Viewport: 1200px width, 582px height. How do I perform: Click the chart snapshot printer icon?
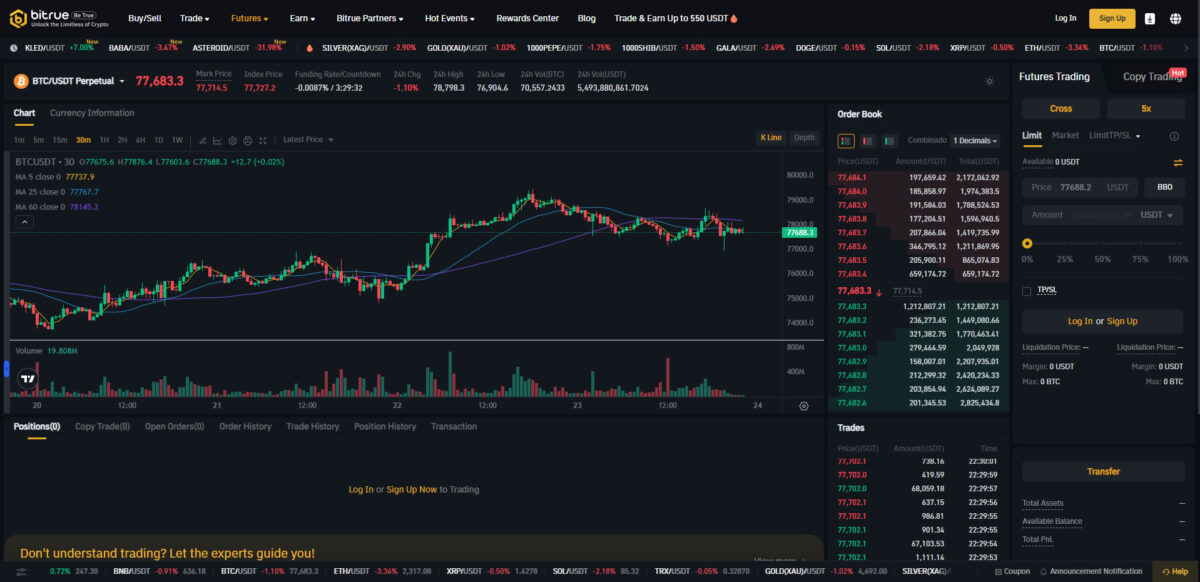[x=247, y=140]
